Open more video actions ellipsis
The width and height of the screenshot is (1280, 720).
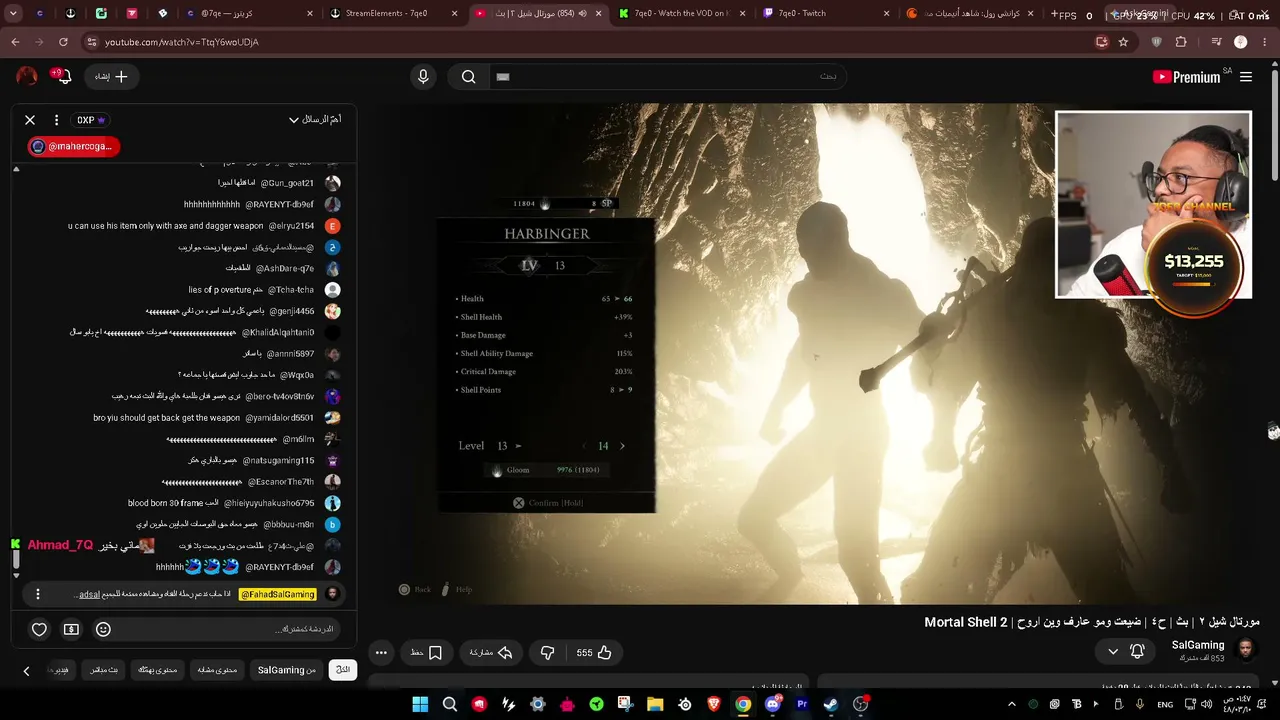[x=381, y=653]
